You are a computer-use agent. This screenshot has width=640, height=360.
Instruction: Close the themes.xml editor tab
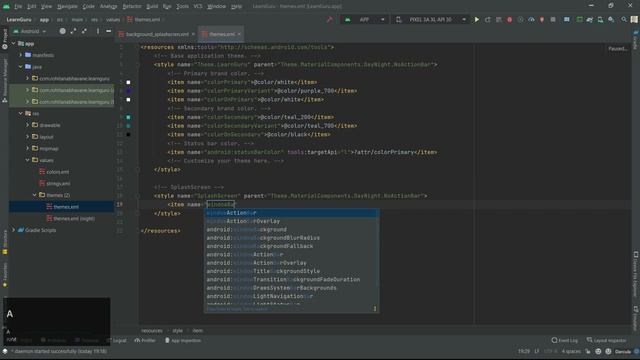click(x=239, y=34)
